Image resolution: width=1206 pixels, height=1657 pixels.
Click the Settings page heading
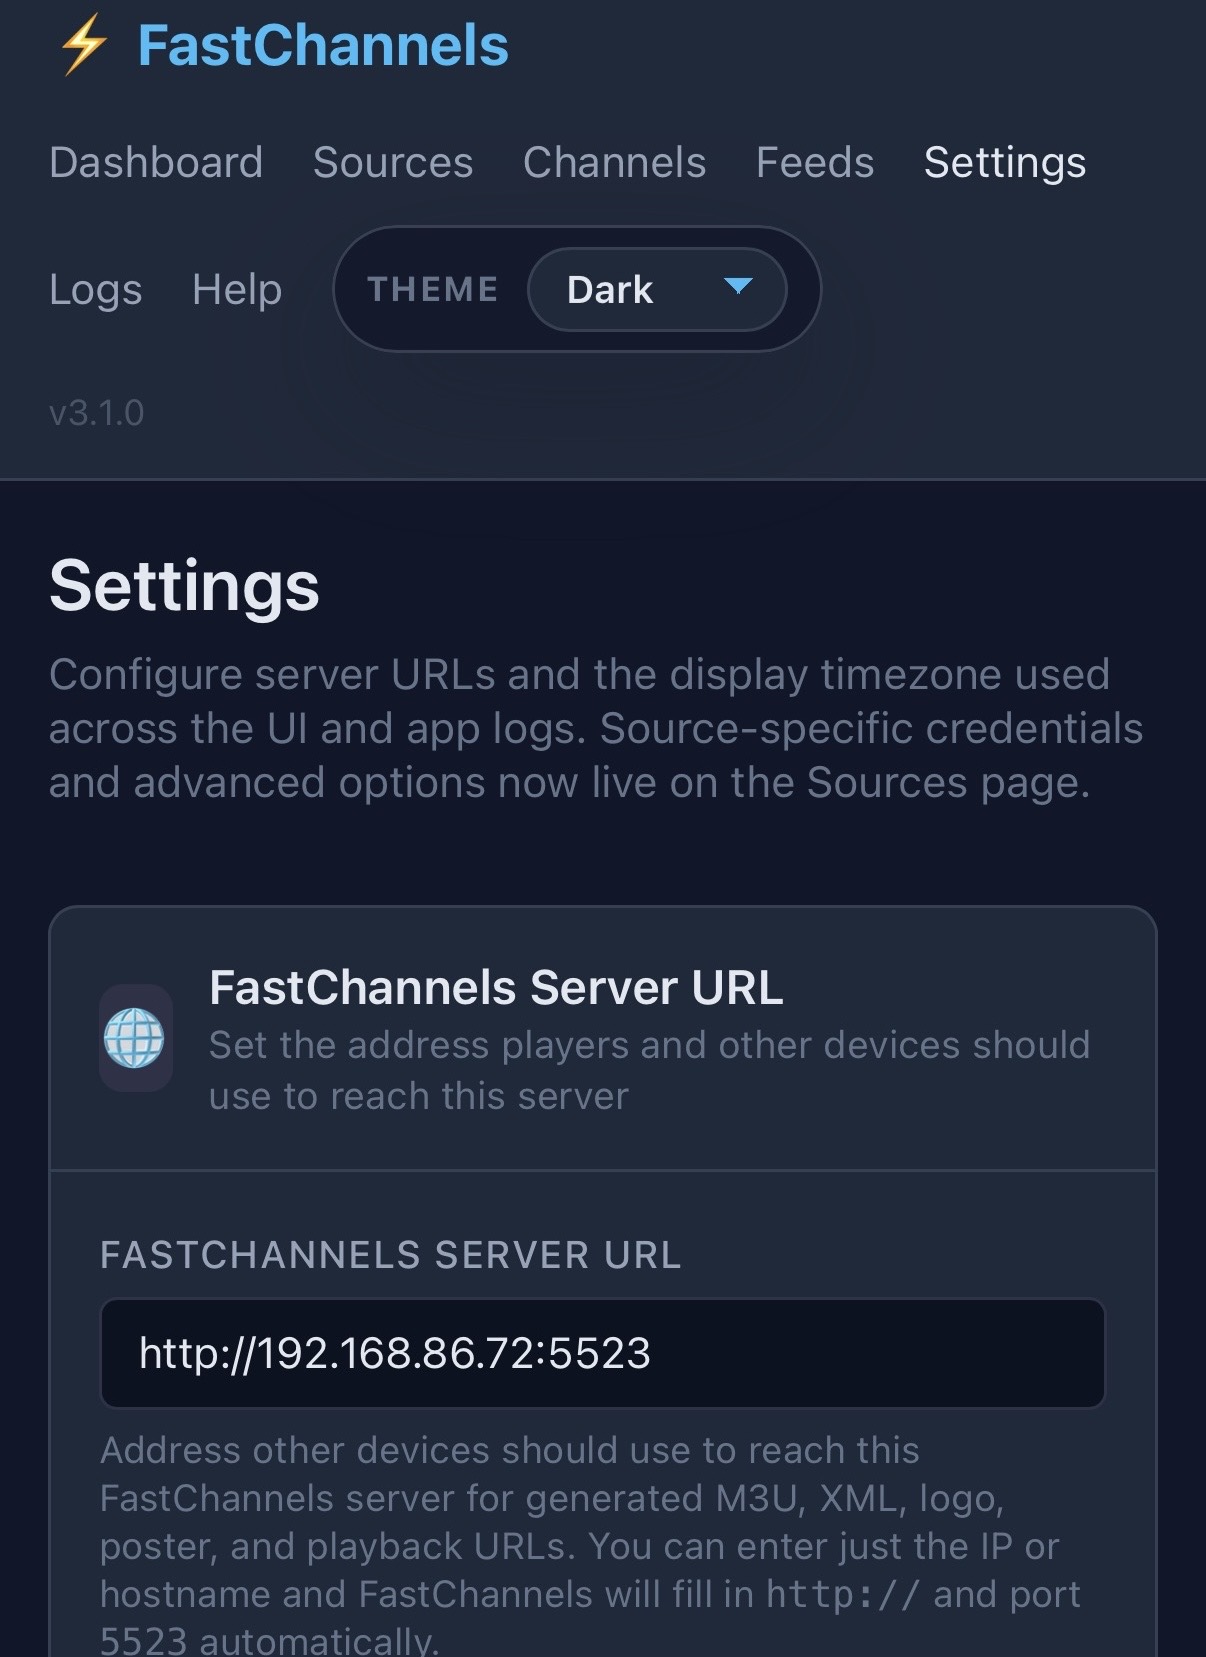point(184,586)
